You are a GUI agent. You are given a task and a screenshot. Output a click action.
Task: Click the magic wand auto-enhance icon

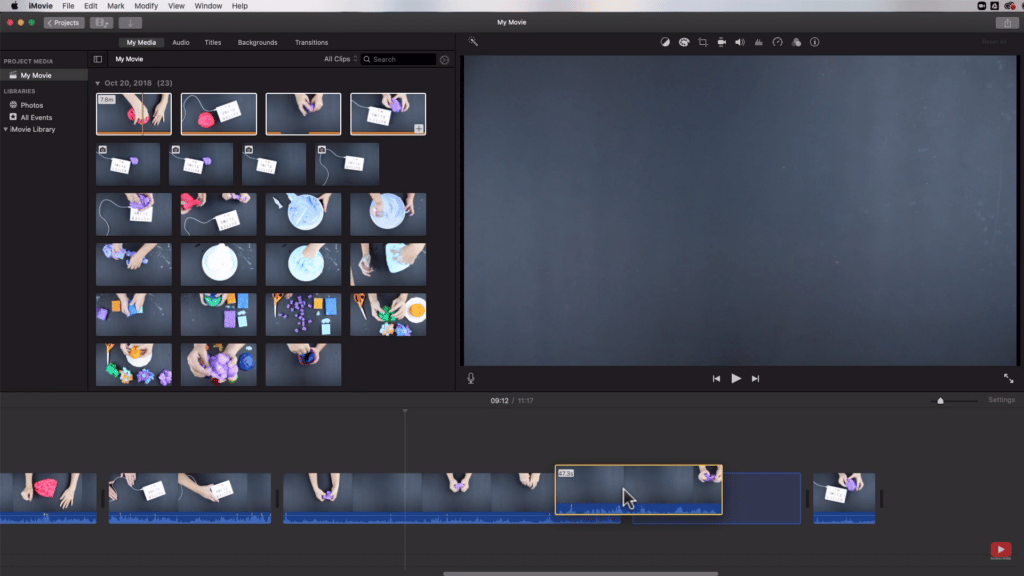coord(473,42)
